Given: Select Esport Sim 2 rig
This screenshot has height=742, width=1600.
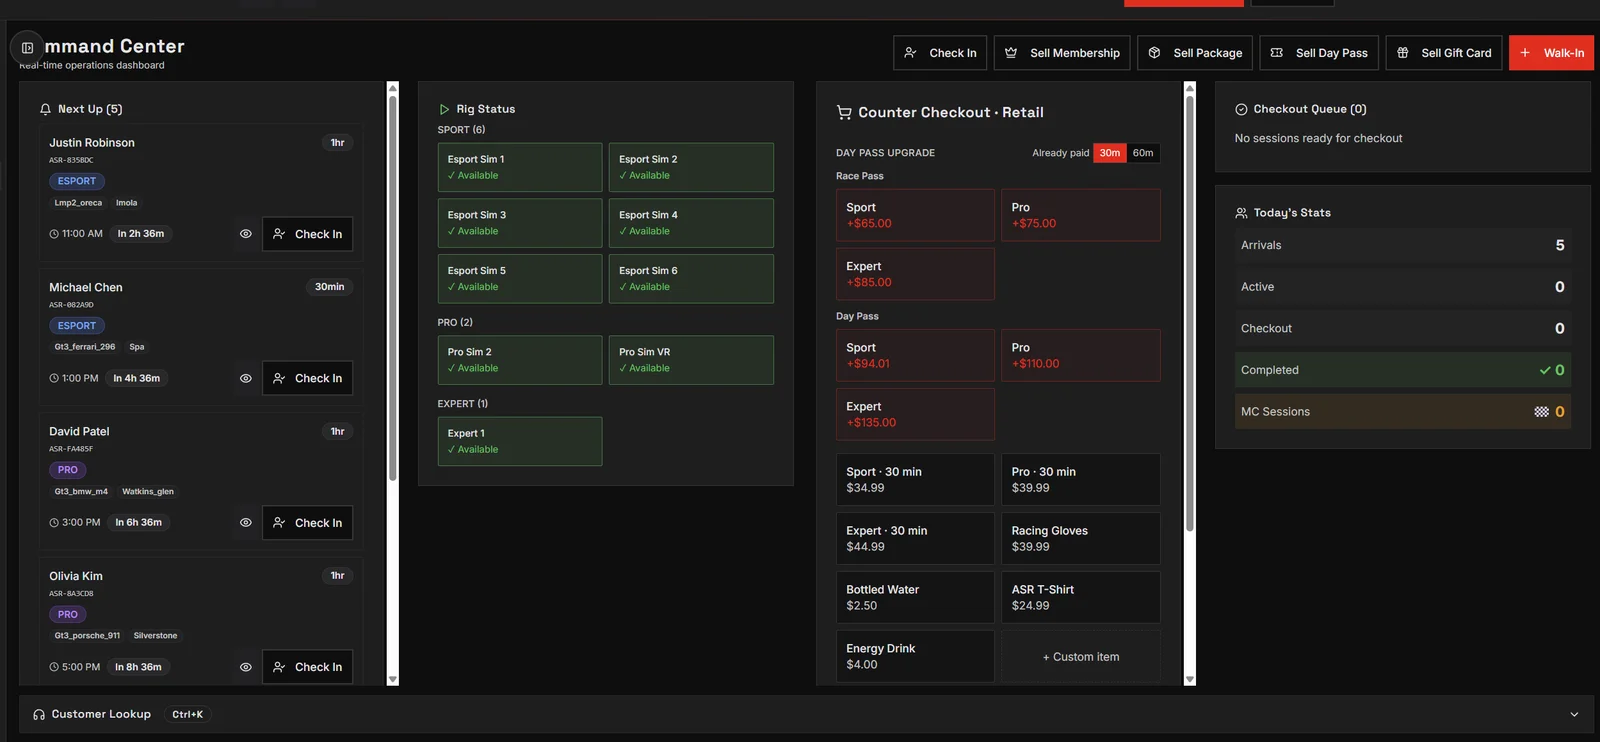Looking at the screenshot, I should tap(691, 167).
